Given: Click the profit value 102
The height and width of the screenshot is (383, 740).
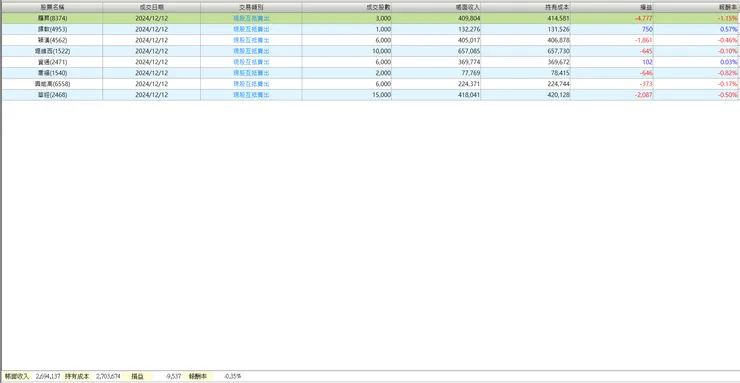Looking at the screenshot, I should pos(648,62).
